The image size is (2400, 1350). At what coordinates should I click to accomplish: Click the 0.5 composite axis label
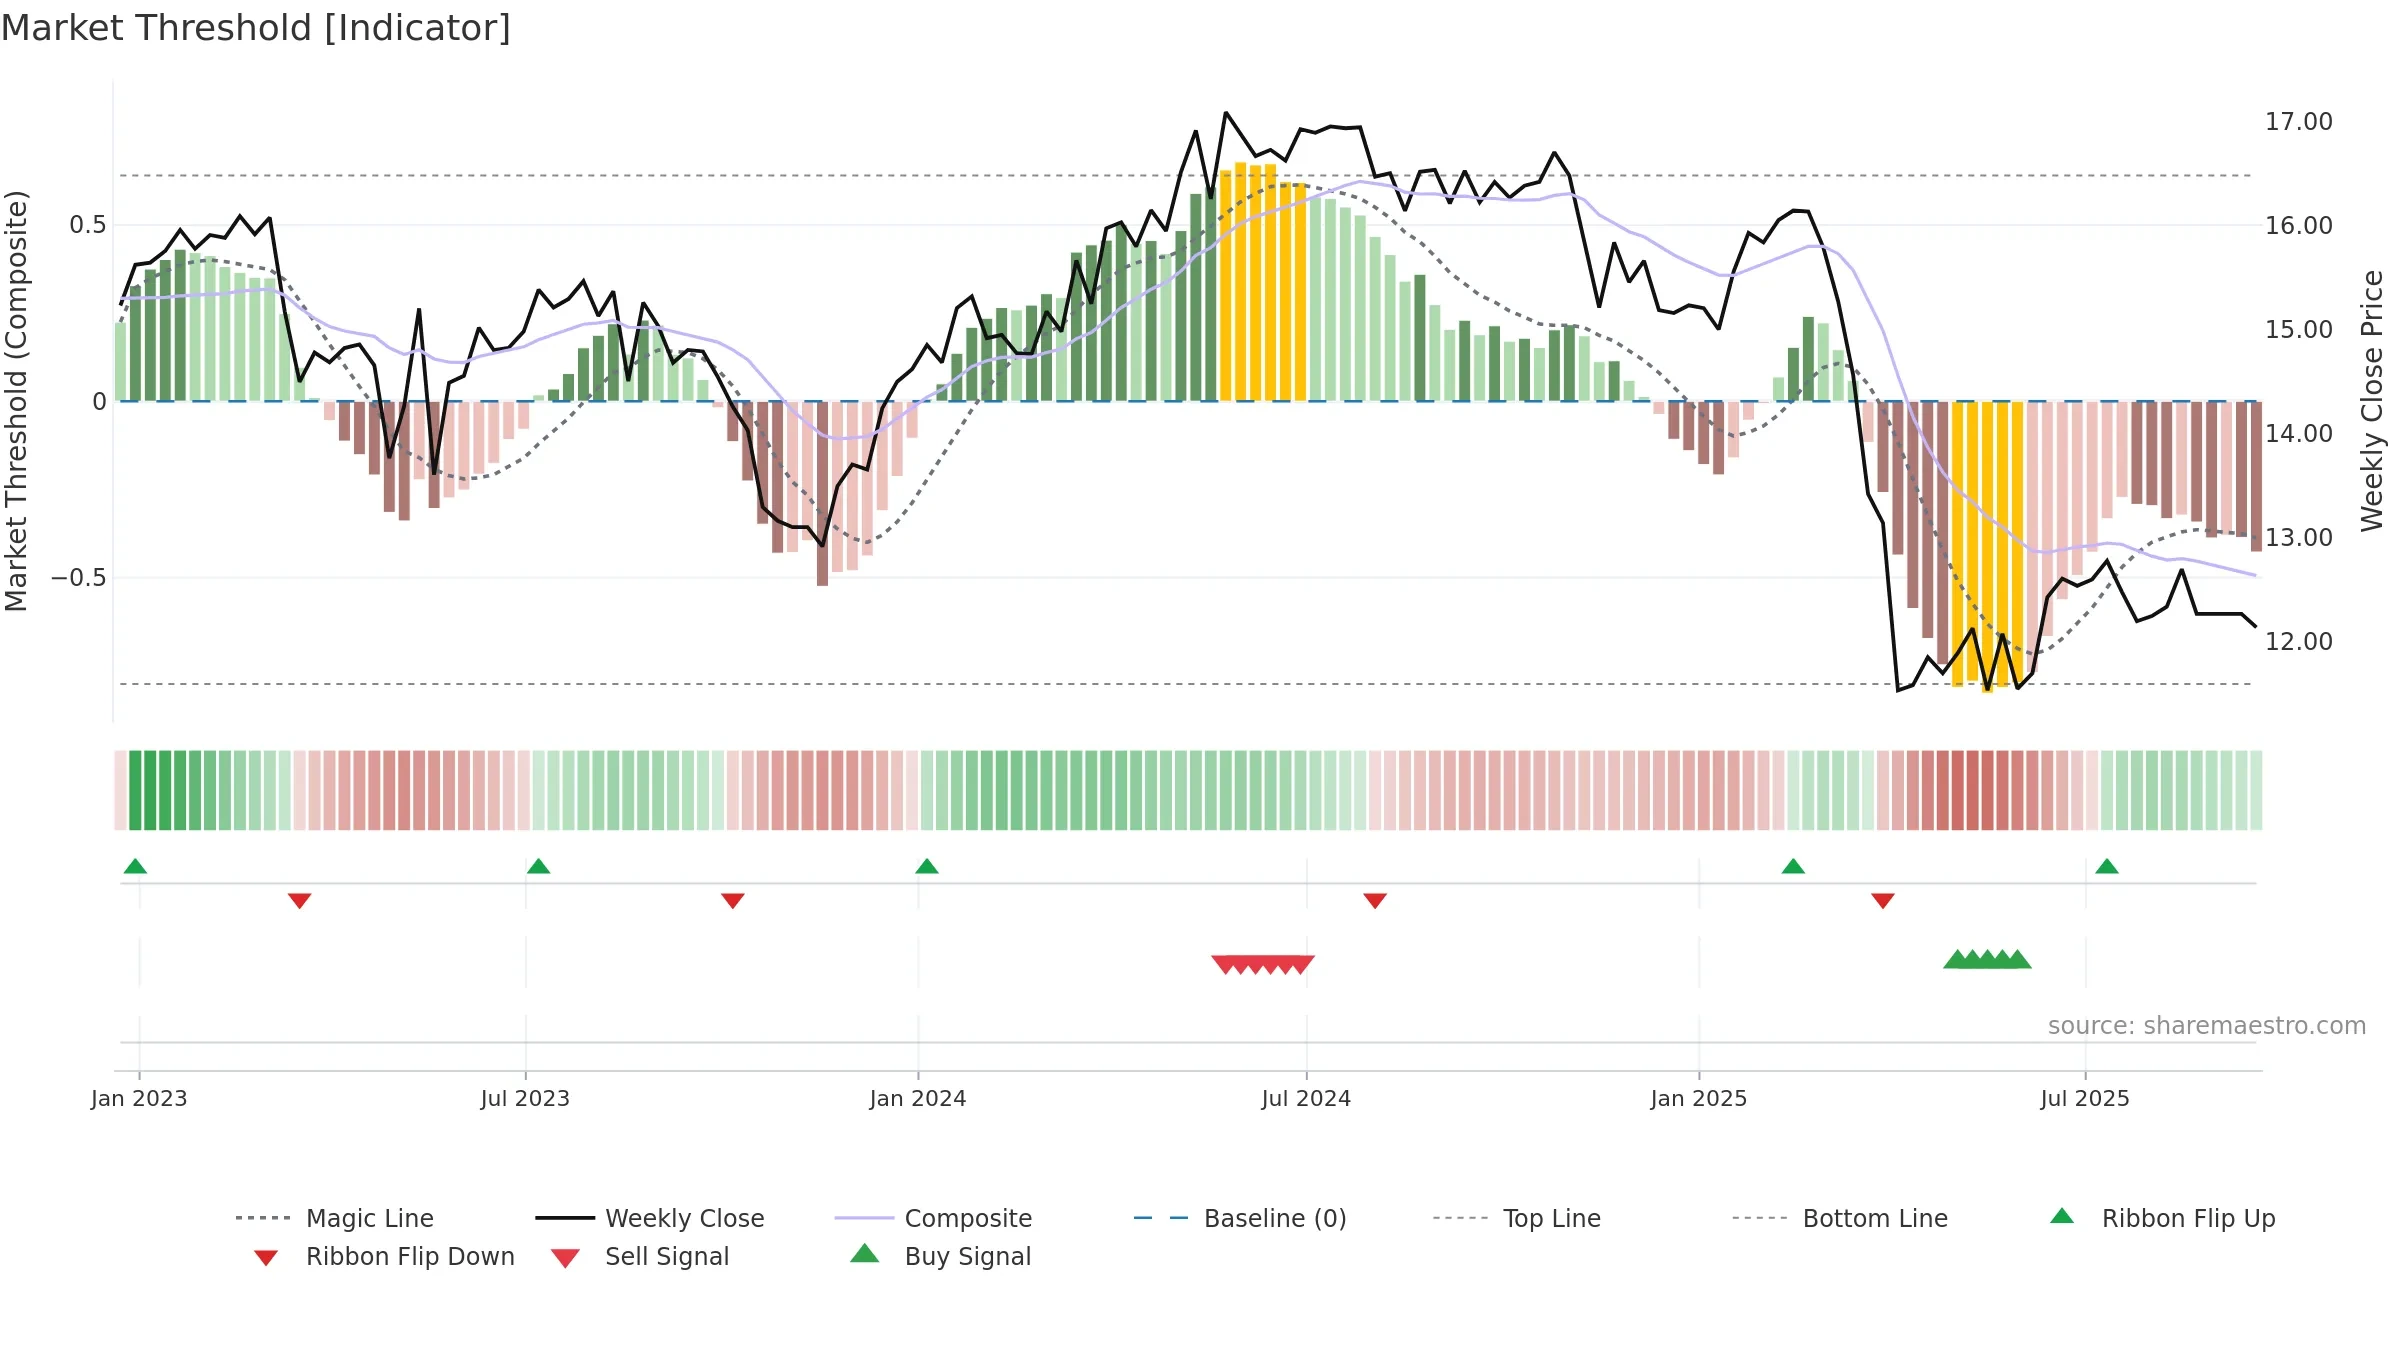coord(88,225)
